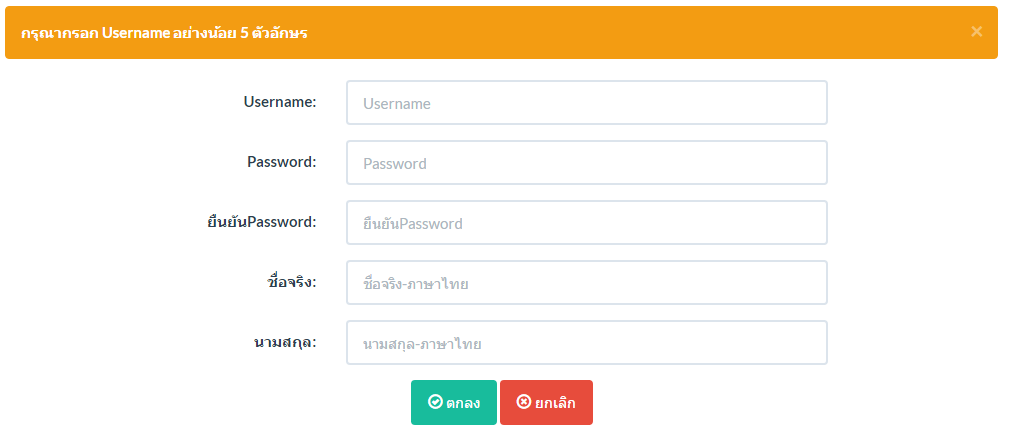Viewport: 1009px width, 442px height.
Task: Dismiss the orange Username warning alert
Action: [976, 32]
